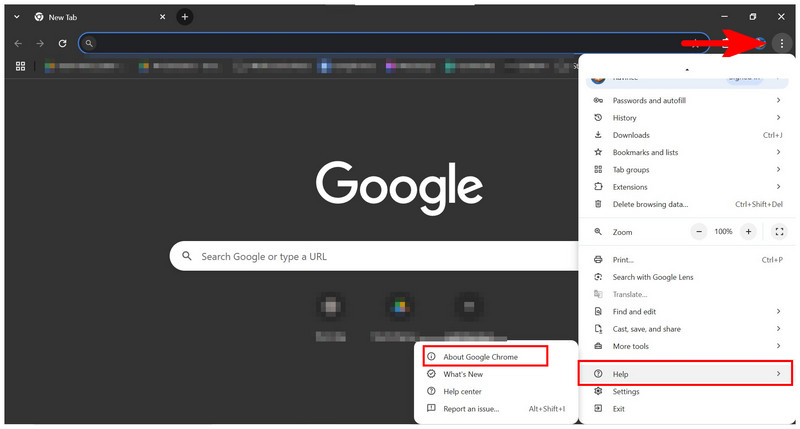800x429 pixels.
Task: Click the back navigation arrow
Action: tap(19, 43)
